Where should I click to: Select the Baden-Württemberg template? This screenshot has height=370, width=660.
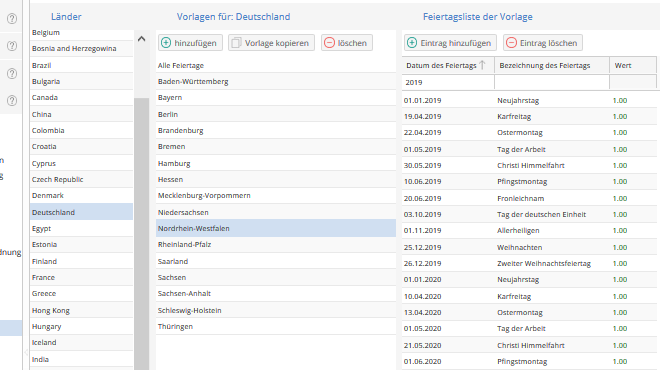[276, 81]
